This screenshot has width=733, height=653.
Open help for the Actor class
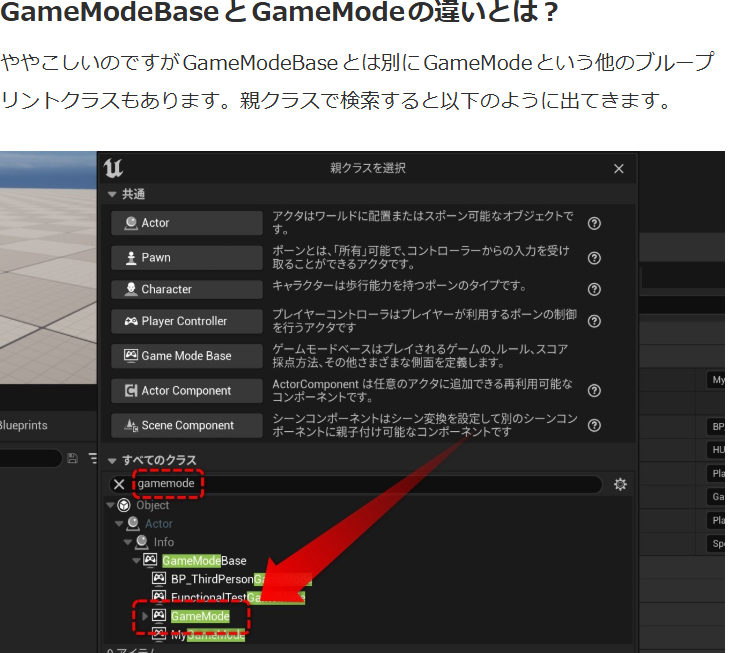point(594,223)
